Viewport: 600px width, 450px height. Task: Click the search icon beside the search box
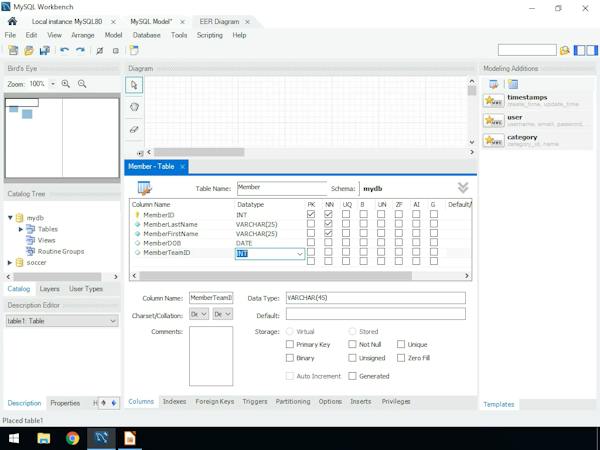(x=564, y=50)
